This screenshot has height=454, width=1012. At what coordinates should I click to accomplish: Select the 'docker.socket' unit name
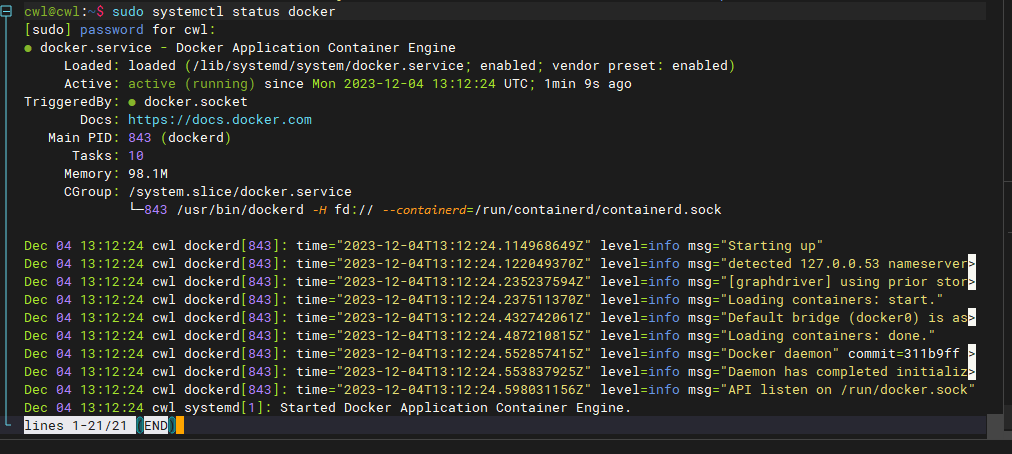[196, 102]
